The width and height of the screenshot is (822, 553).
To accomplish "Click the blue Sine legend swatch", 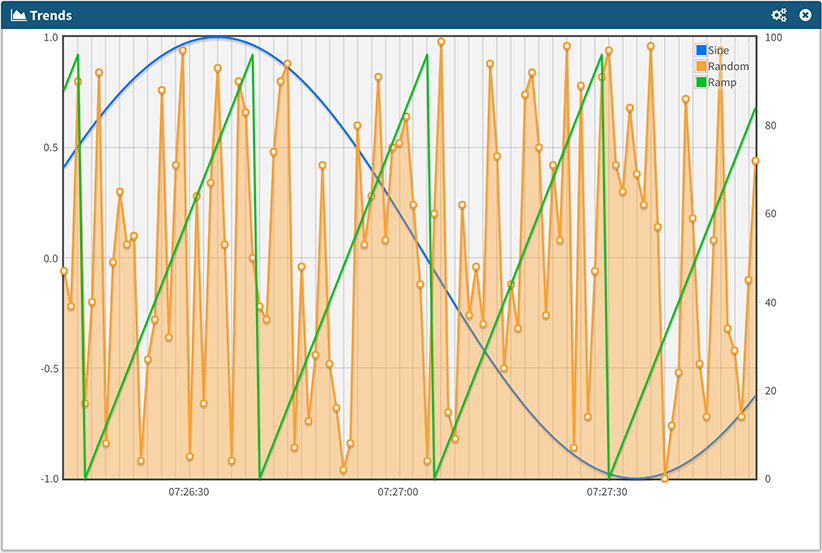I will pos(700,50).
